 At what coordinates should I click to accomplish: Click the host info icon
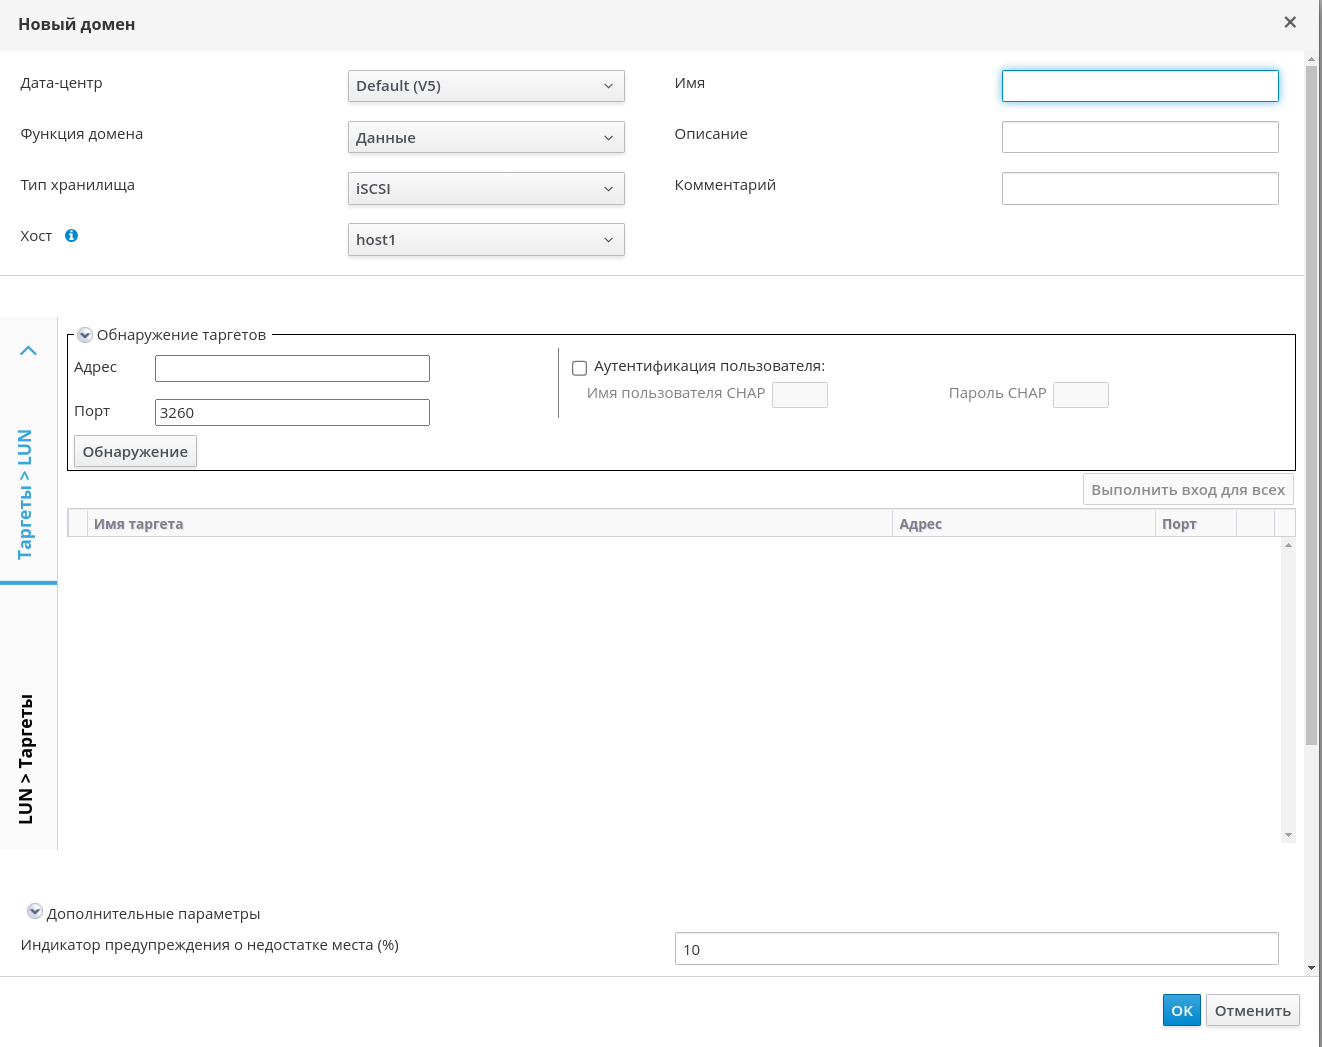click(x=71, y=236)
